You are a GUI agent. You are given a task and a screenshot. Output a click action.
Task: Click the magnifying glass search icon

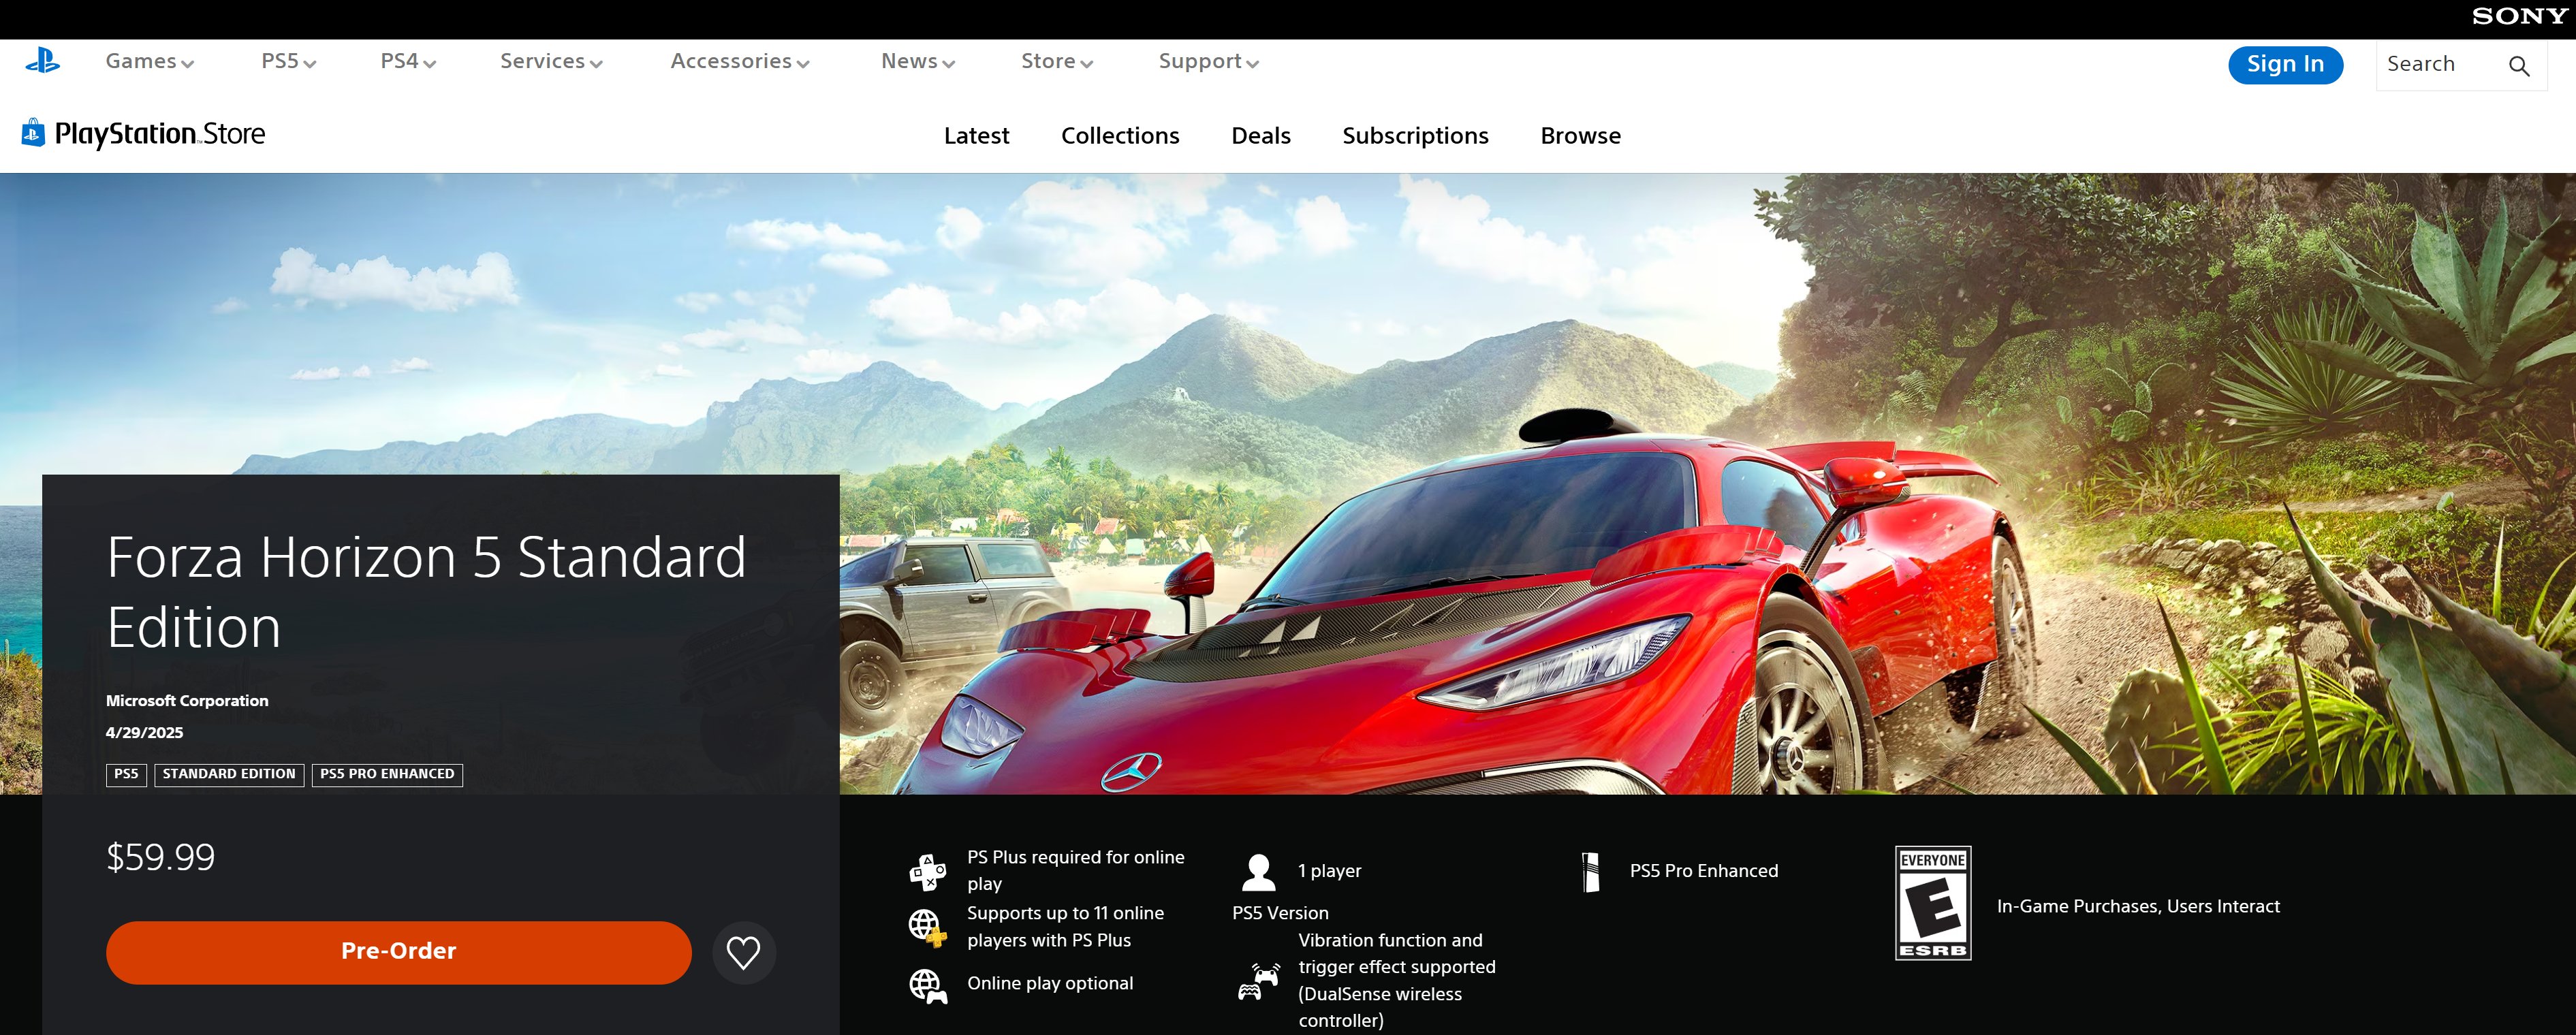2518,66
